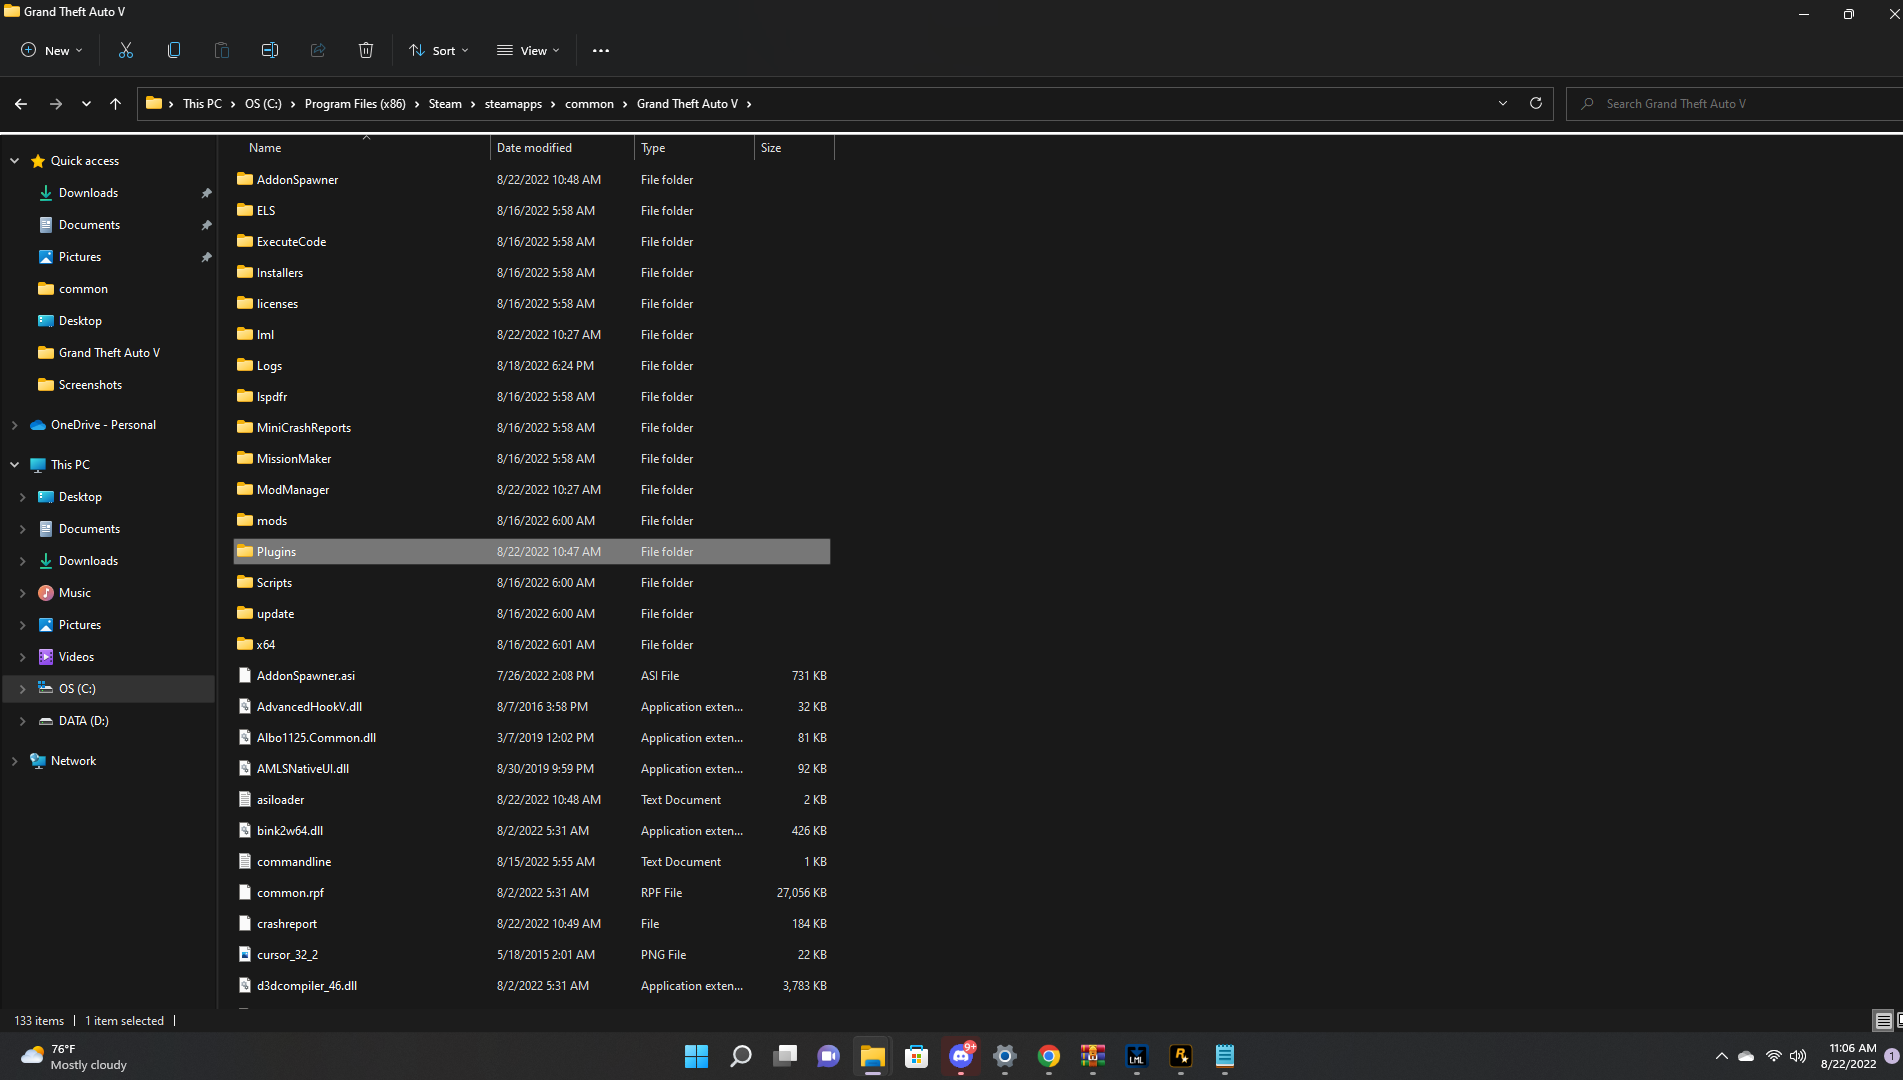The width and height of the screenshot is (1903, 1080).
Task: Sort files by Date modified column
Action: [535, 148]
